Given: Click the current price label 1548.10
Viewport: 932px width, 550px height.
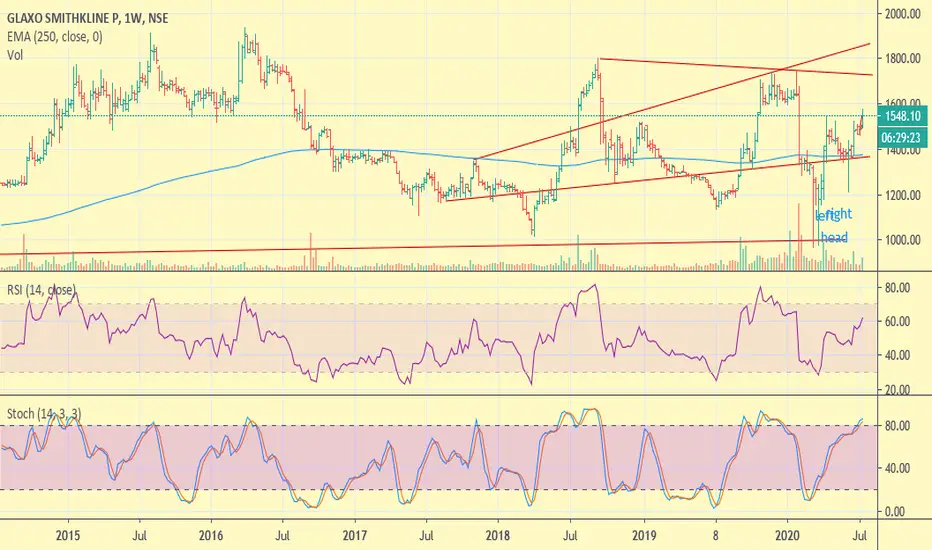Looking at the screenshot, I should pos(902,117).
